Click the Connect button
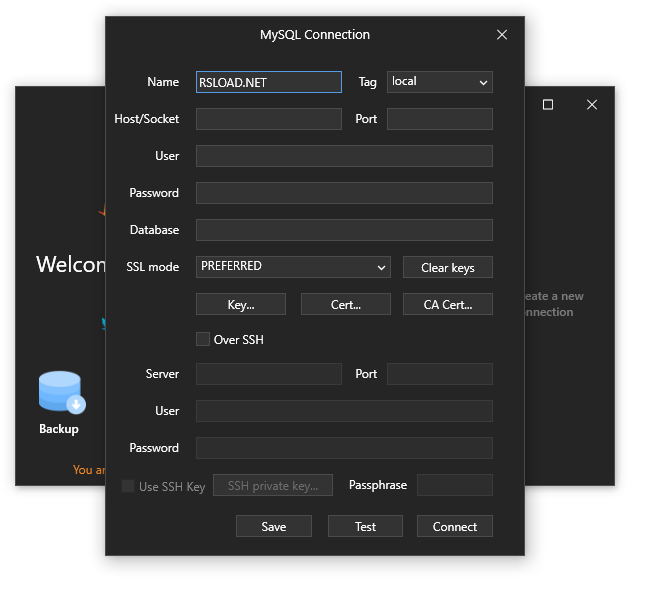662x600 pixels. (455, 526)
